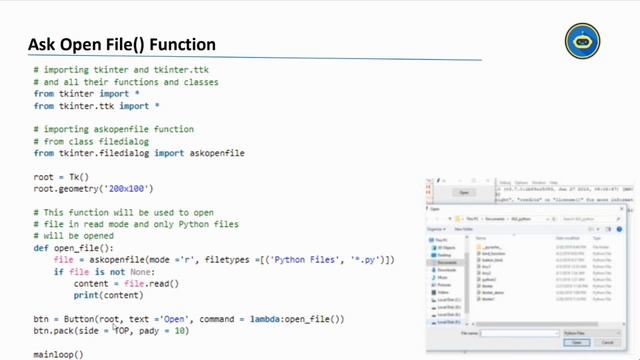Click the 'print(content)' code line
Image resolution: width=640 pixels, height=360 pixels.
coord(108,295)
